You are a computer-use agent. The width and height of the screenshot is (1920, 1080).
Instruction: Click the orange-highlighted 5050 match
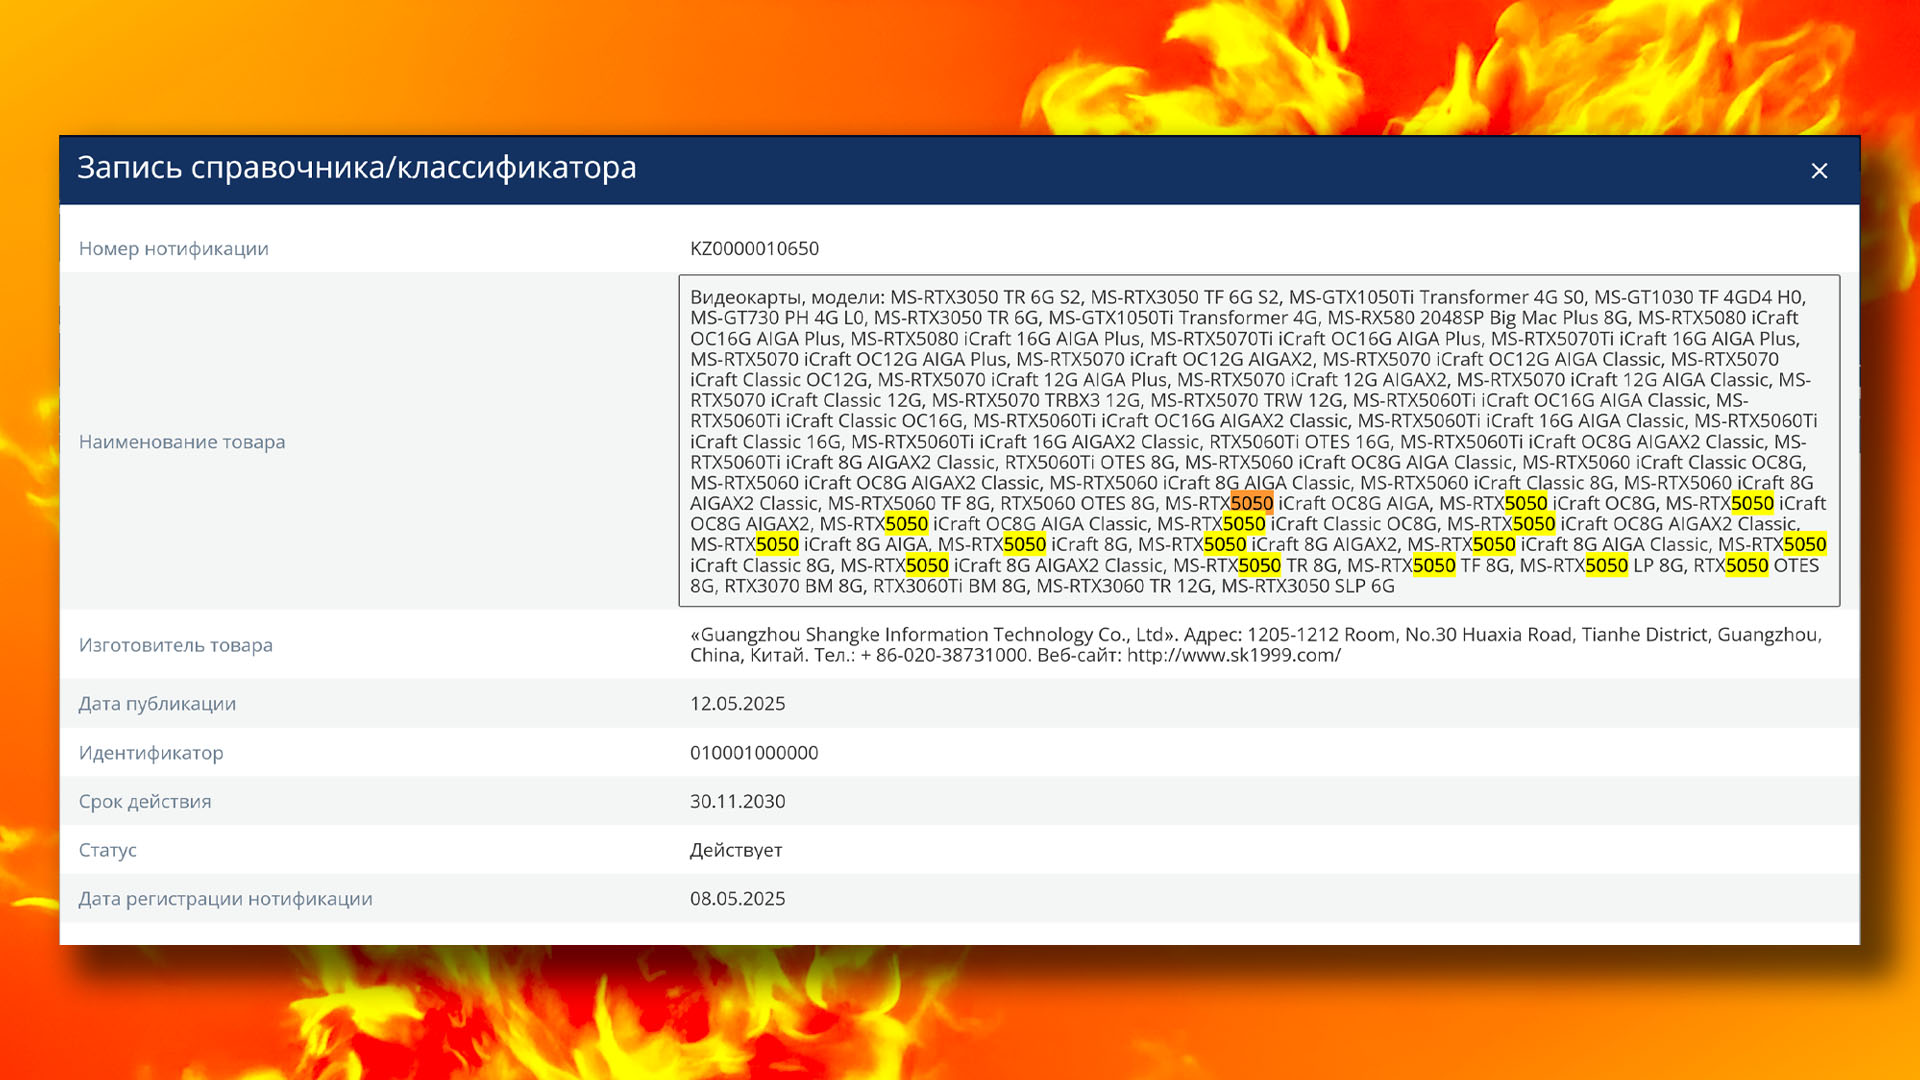tap(1252, 503)
